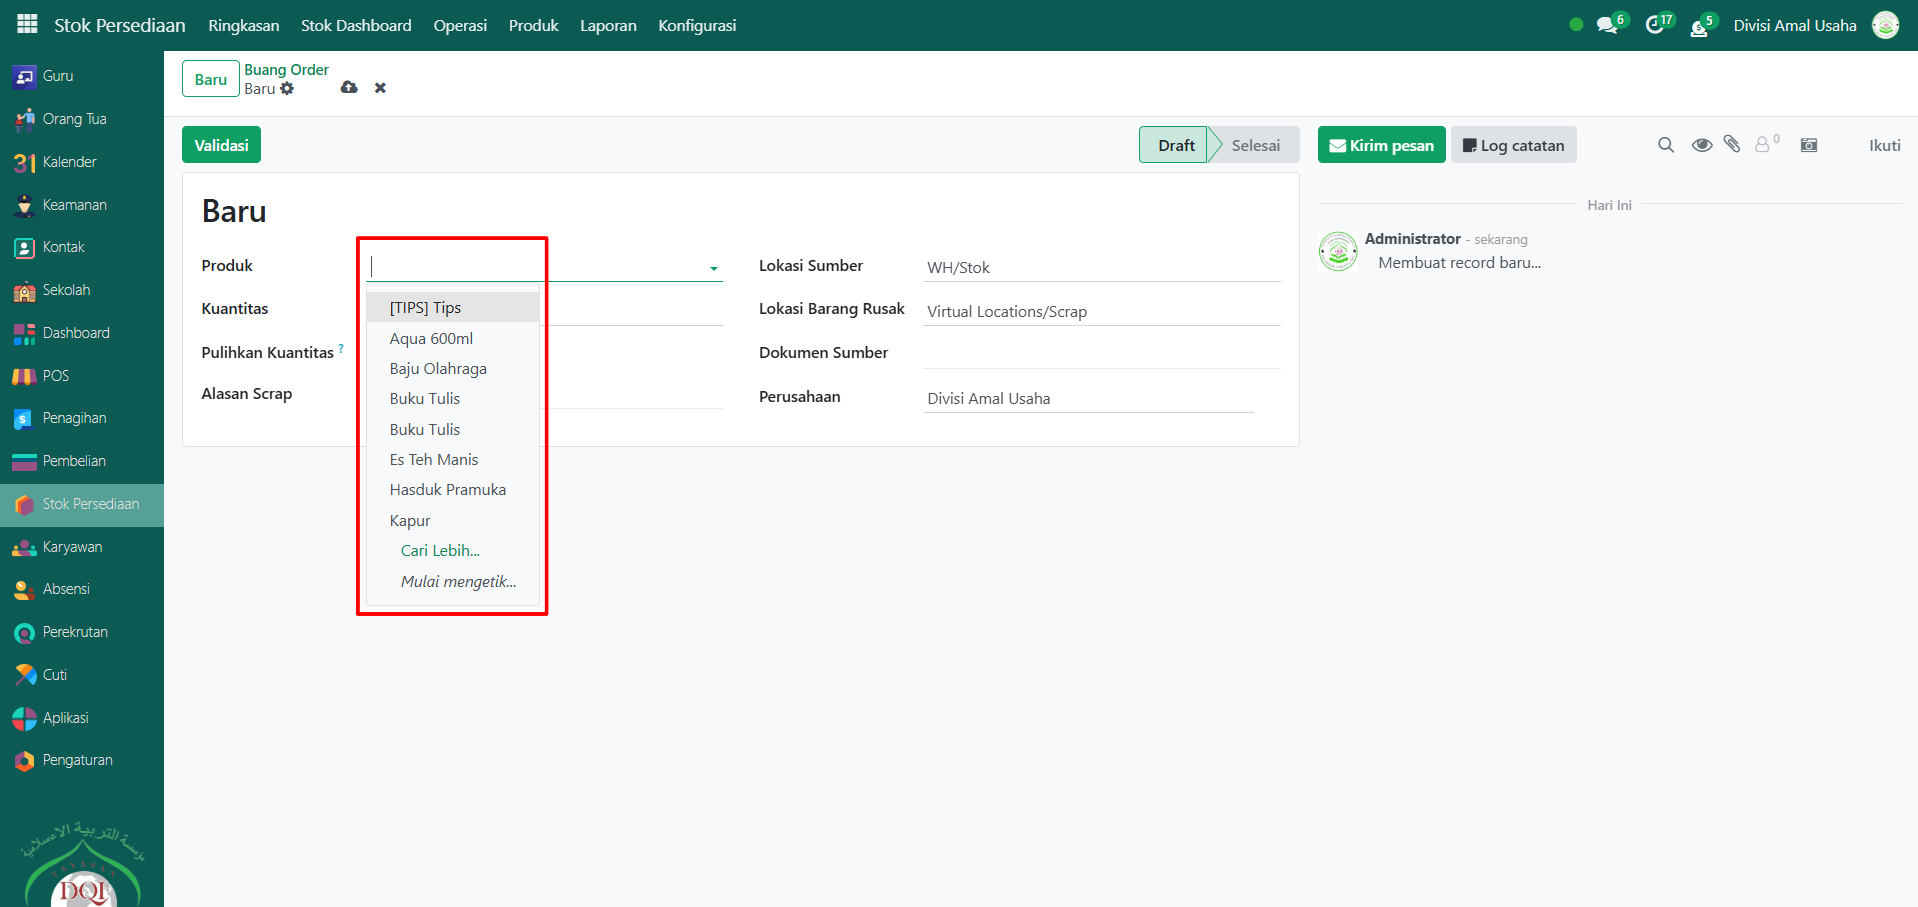Open the Operasi menu
Image resolution: width=1918 pixels, height=907 pixels.
(x=460, y=26)
